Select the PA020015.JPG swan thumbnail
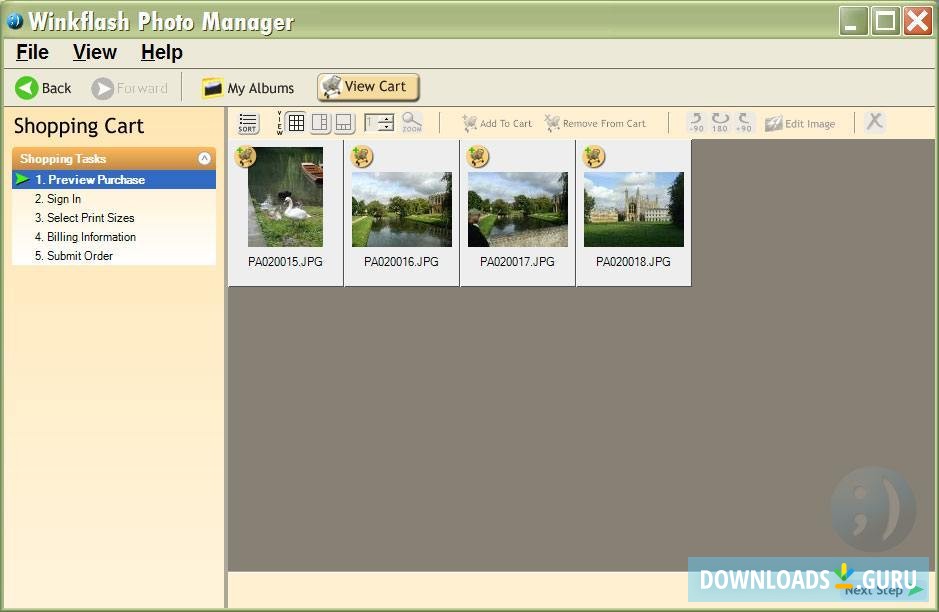This screenshot has width=939, height=612. point(286,197)
